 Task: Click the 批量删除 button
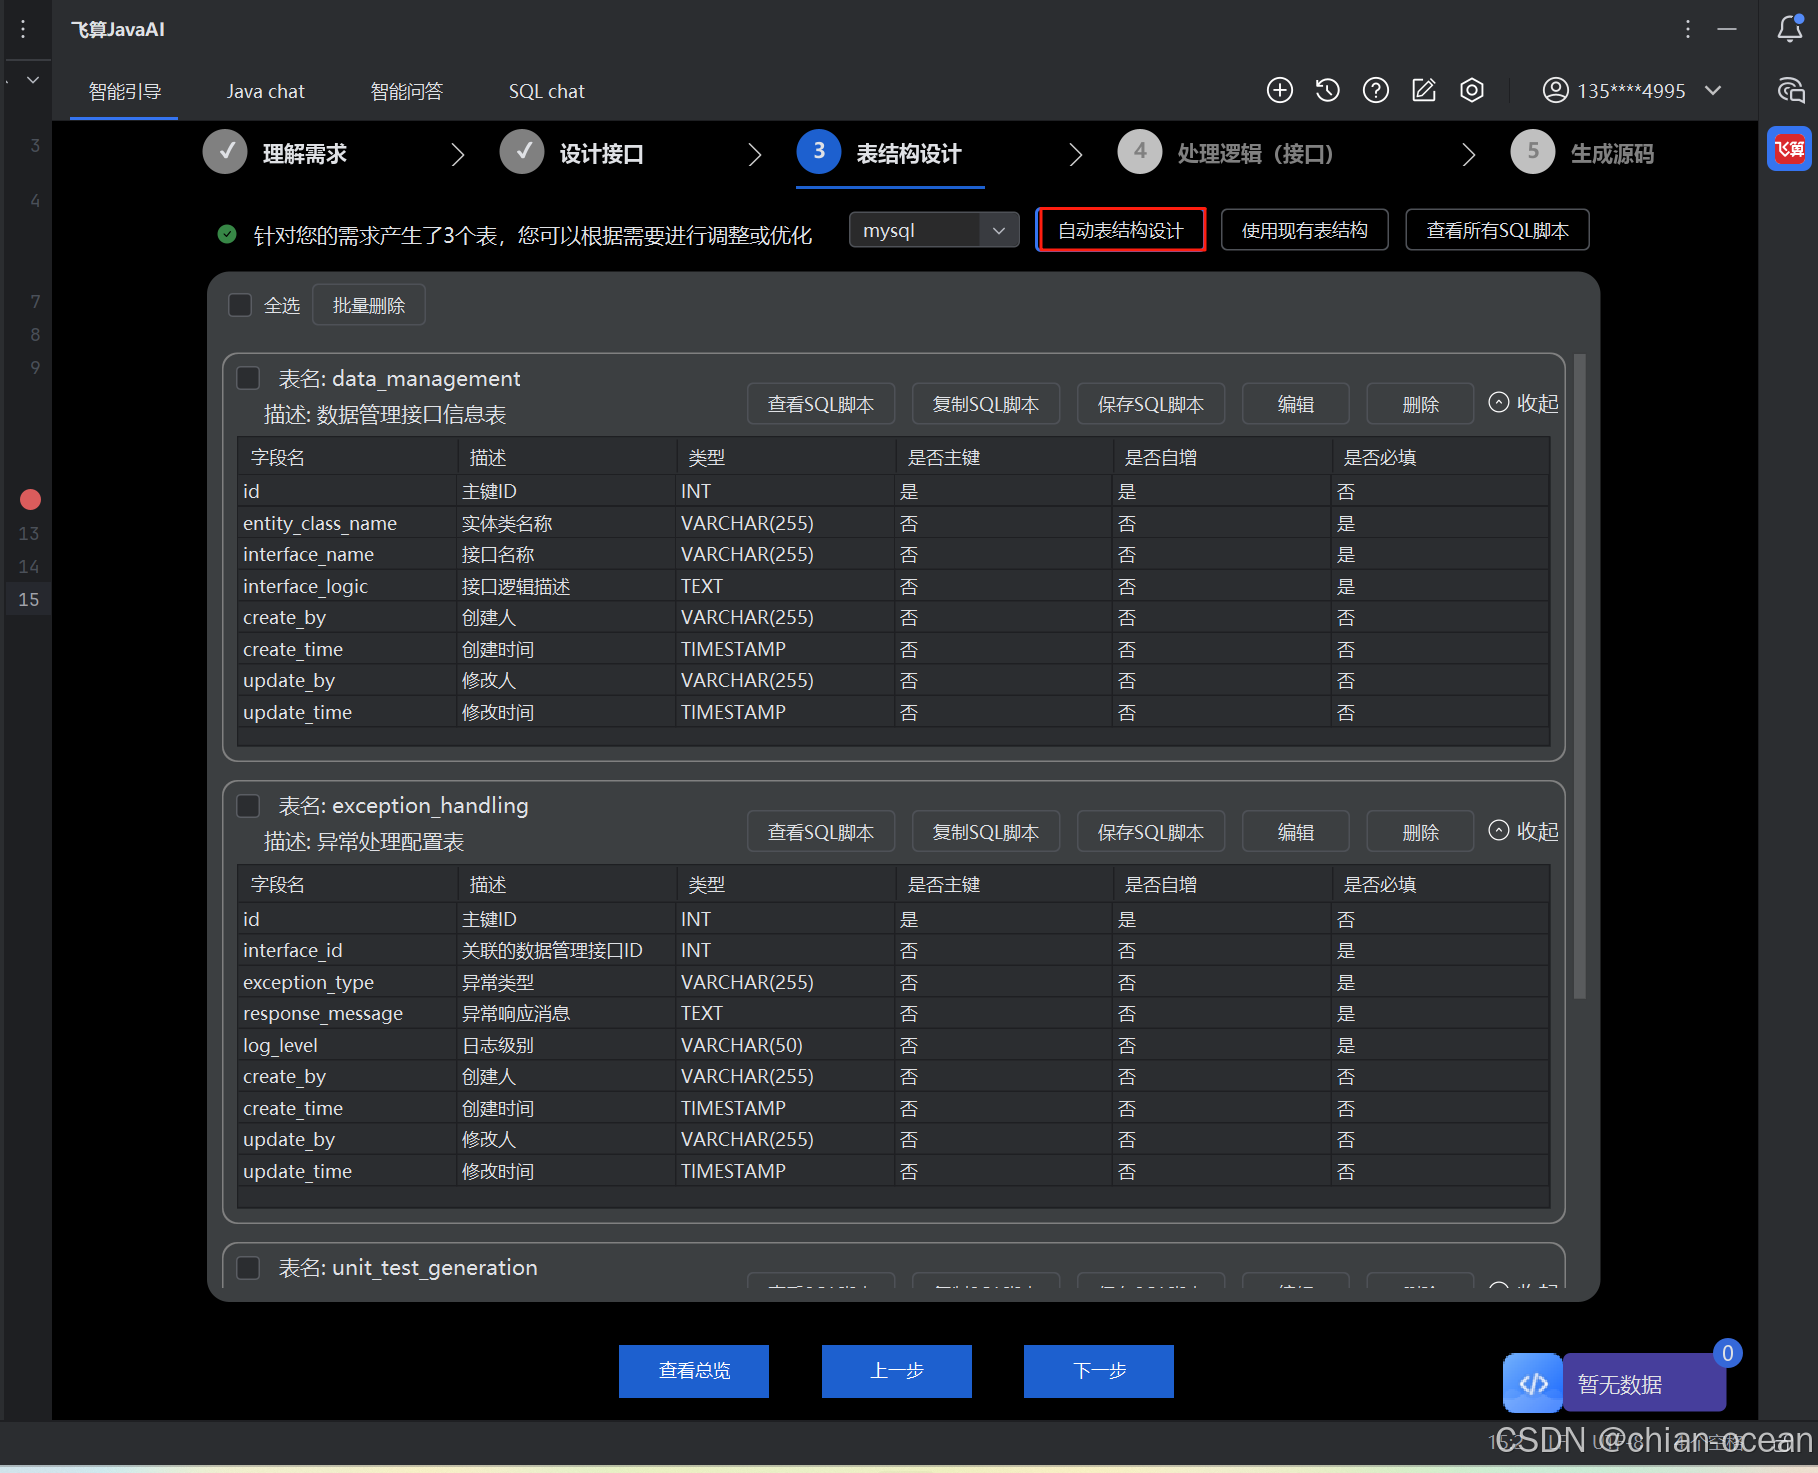tap(369, 305)
